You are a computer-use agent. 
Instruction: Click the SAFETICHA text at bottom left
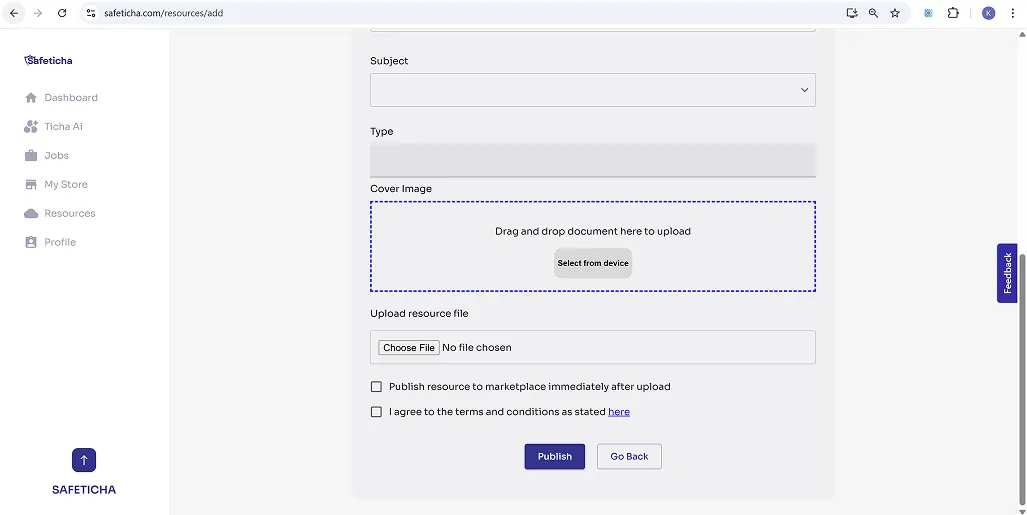click(x=84, y=489)
